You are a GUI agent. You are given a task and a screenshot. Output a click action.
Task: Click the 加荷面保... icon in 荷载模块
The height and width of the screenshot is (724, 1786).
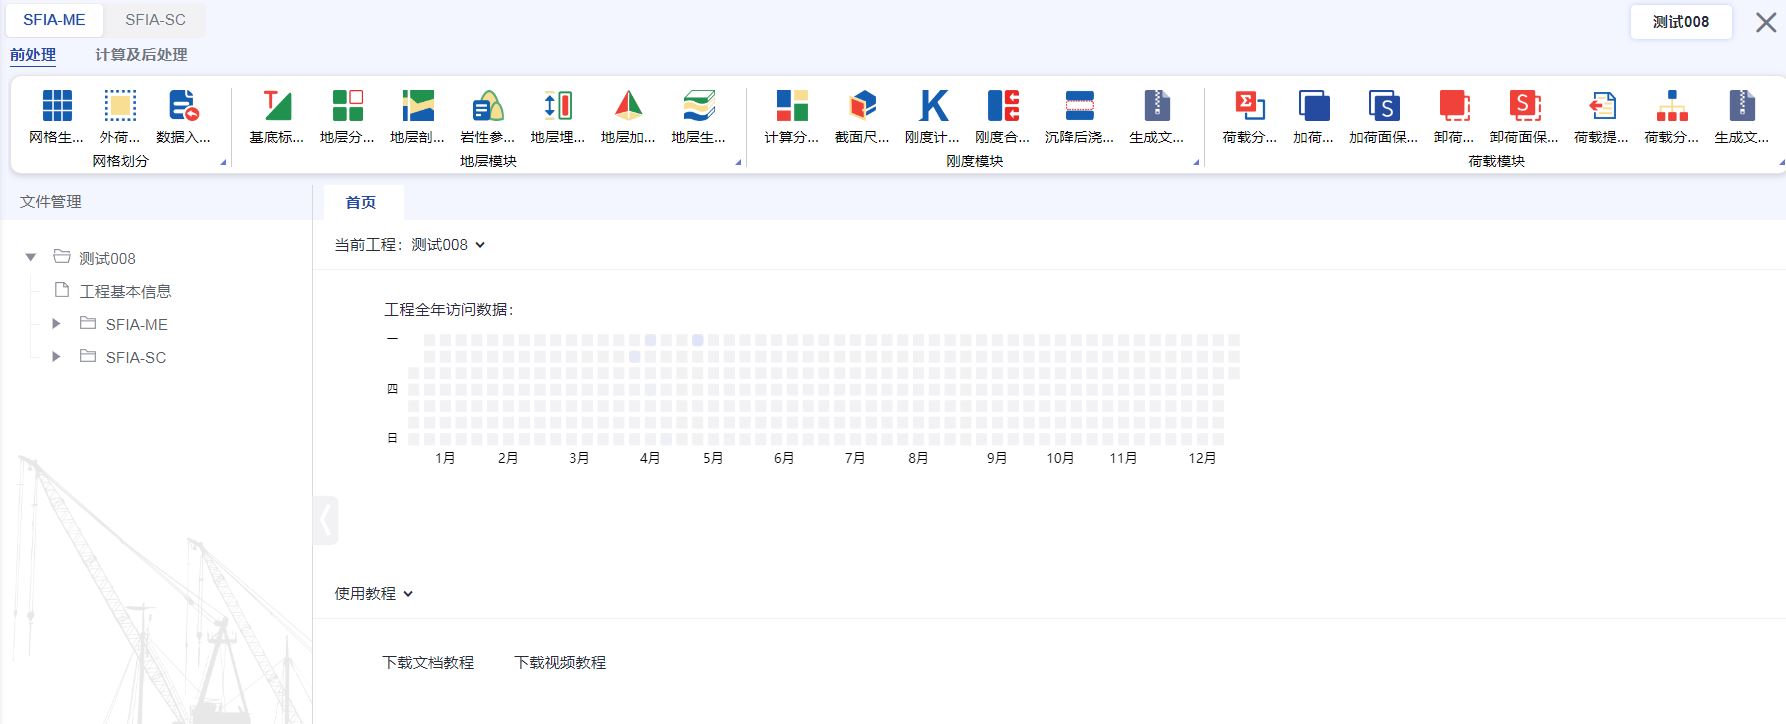(x=1383, y=106)
